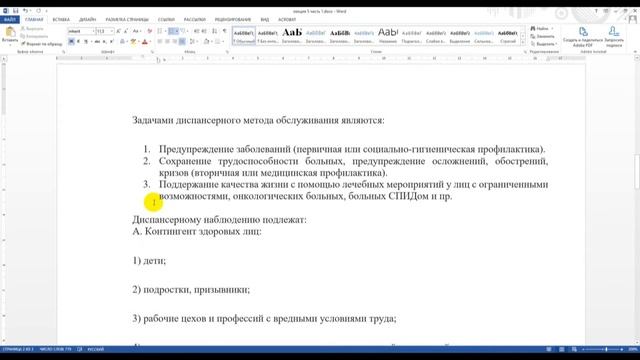
Task: Click the Find (Найти) binoculars icon
Action: point(533,29)
